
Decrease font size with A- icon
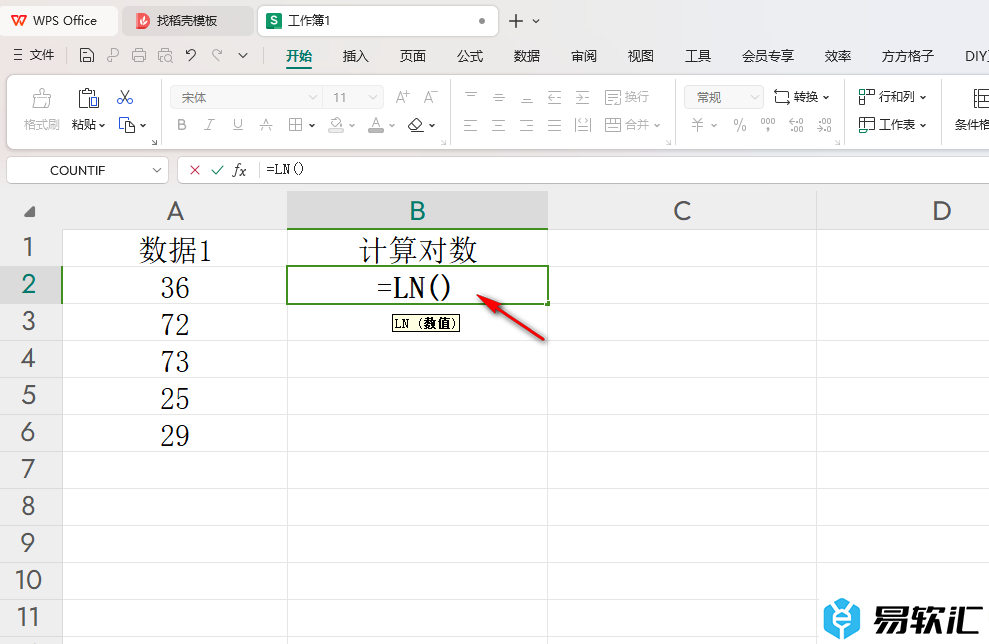pos(430,97)
